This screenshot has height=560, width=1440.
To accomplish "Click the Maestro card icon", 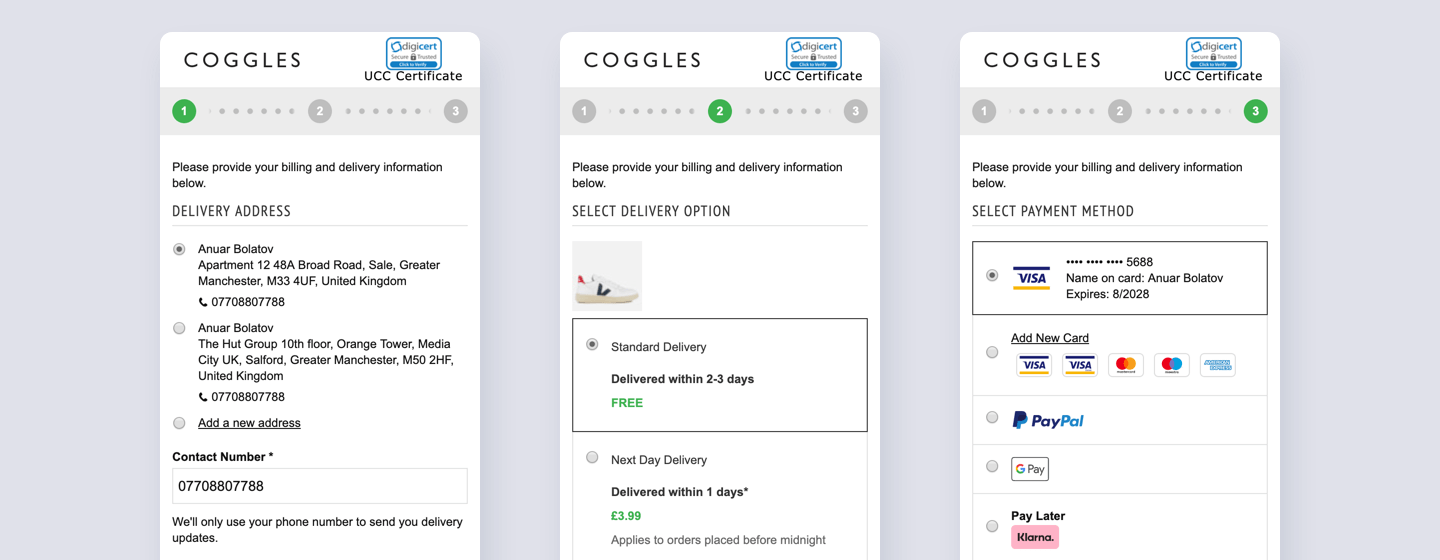I will click(x=1171, y=365).
